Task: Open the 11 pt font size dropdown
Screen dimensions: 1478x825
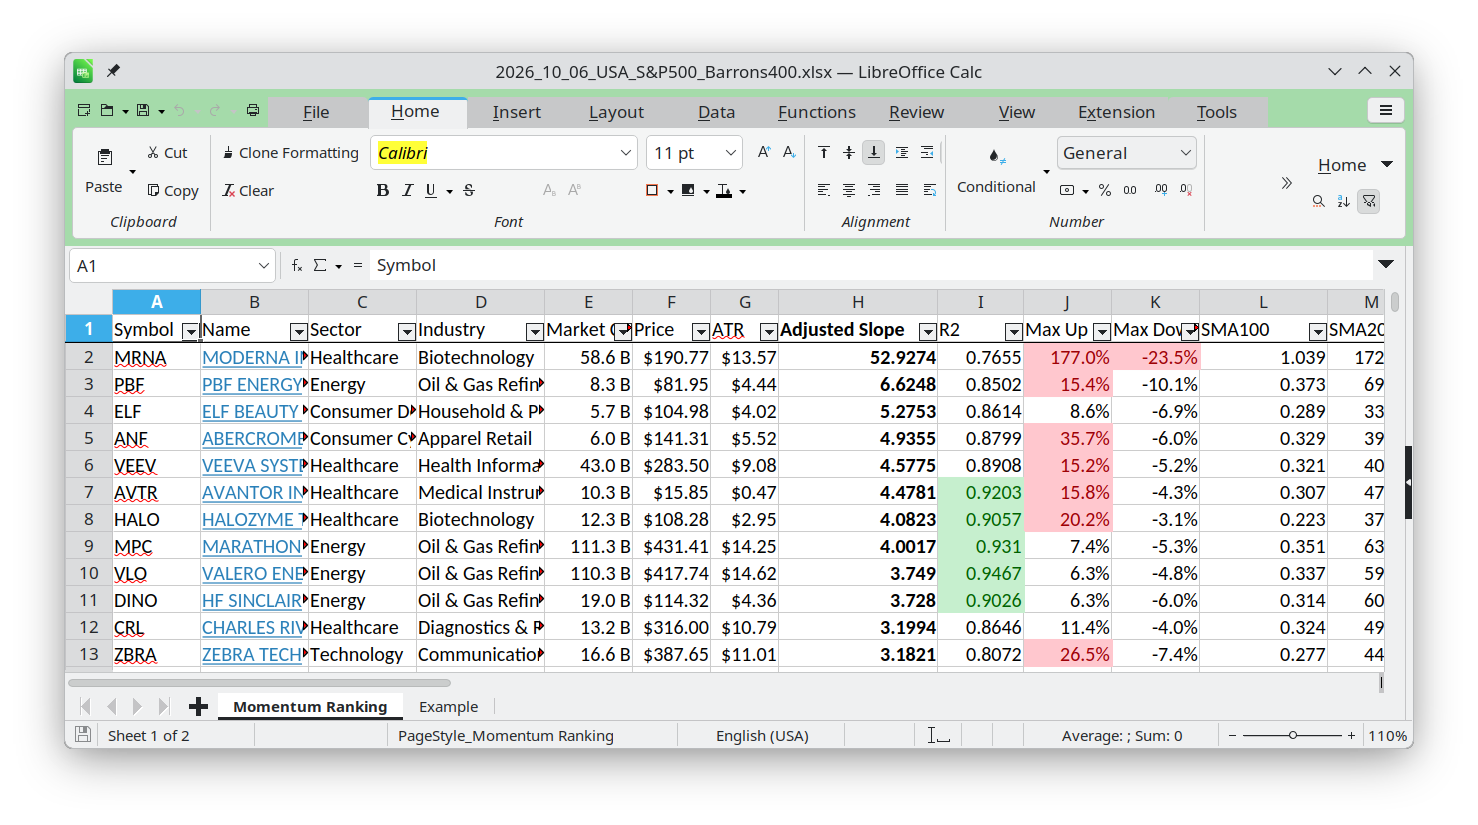Action: pyautogui.click(x=731, y=153)
